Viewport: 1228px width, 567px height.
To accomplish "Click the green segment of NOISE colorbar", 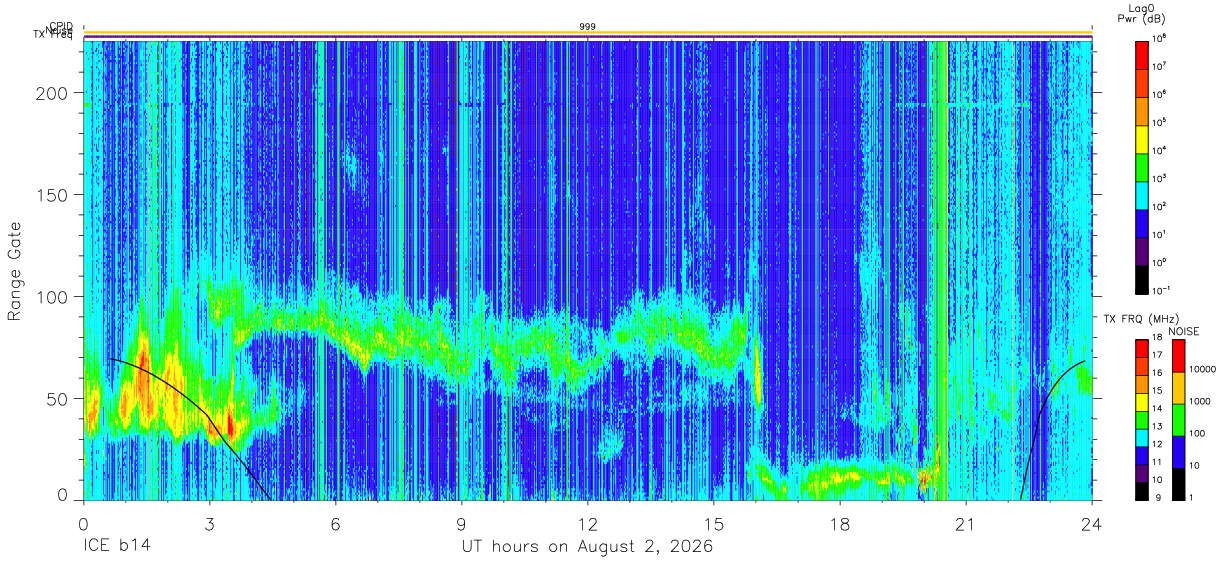I will point(1178,420).
